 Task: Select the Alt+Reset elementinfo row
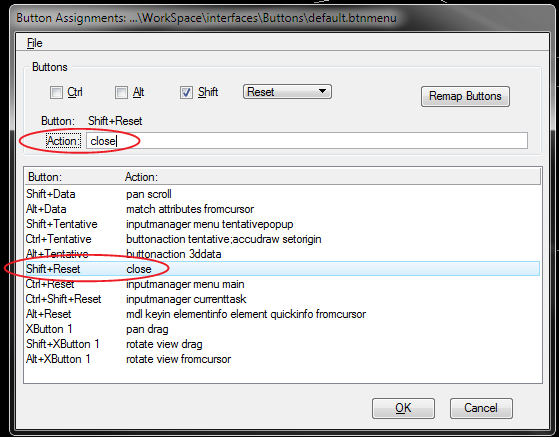282,314
